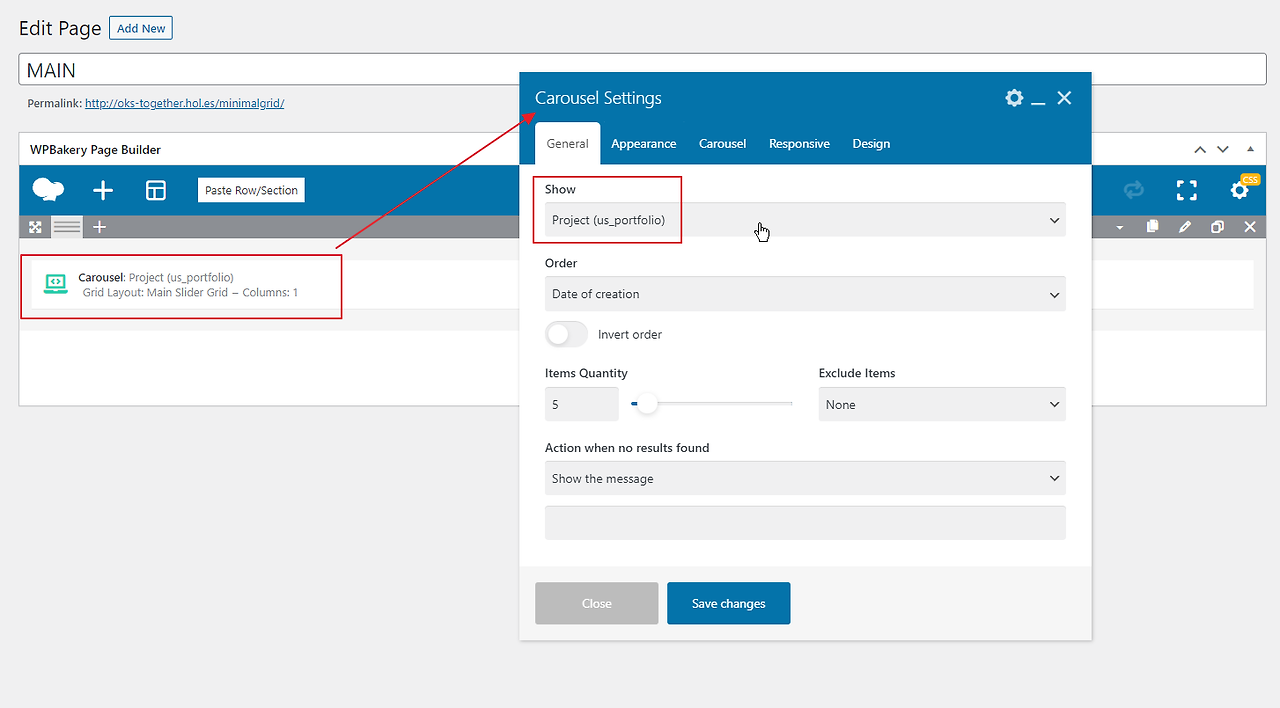Image resolution: width=1280 pixels, height=708 pixels.
Task: Click the row fullscreen expand icon
Action: 35,227
